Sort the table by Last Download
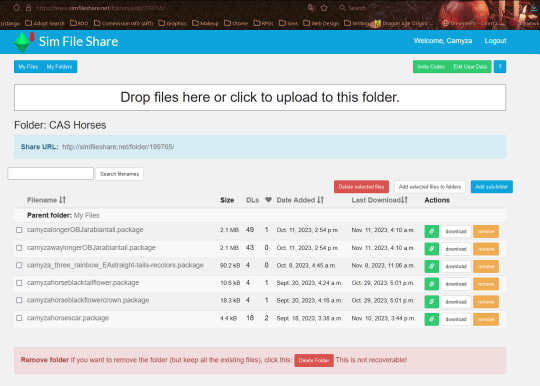 coord(380,200)
